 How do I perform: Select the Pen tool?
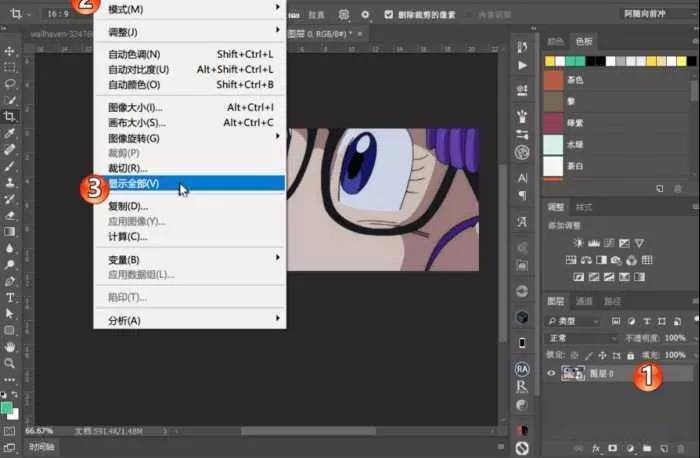tap(9, 281)
